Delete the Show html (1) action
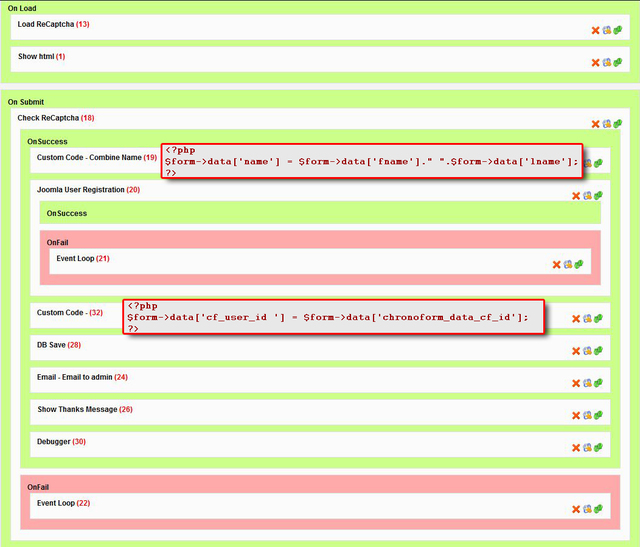Screen dimensions: 640x547 tap(596, 62)
